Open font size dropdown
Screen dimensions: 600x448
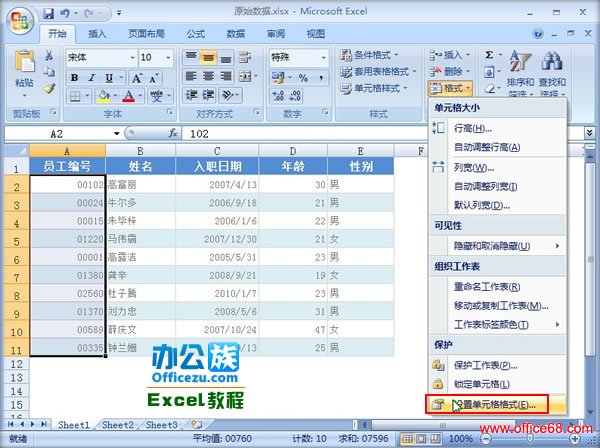(x=168, y=58)
